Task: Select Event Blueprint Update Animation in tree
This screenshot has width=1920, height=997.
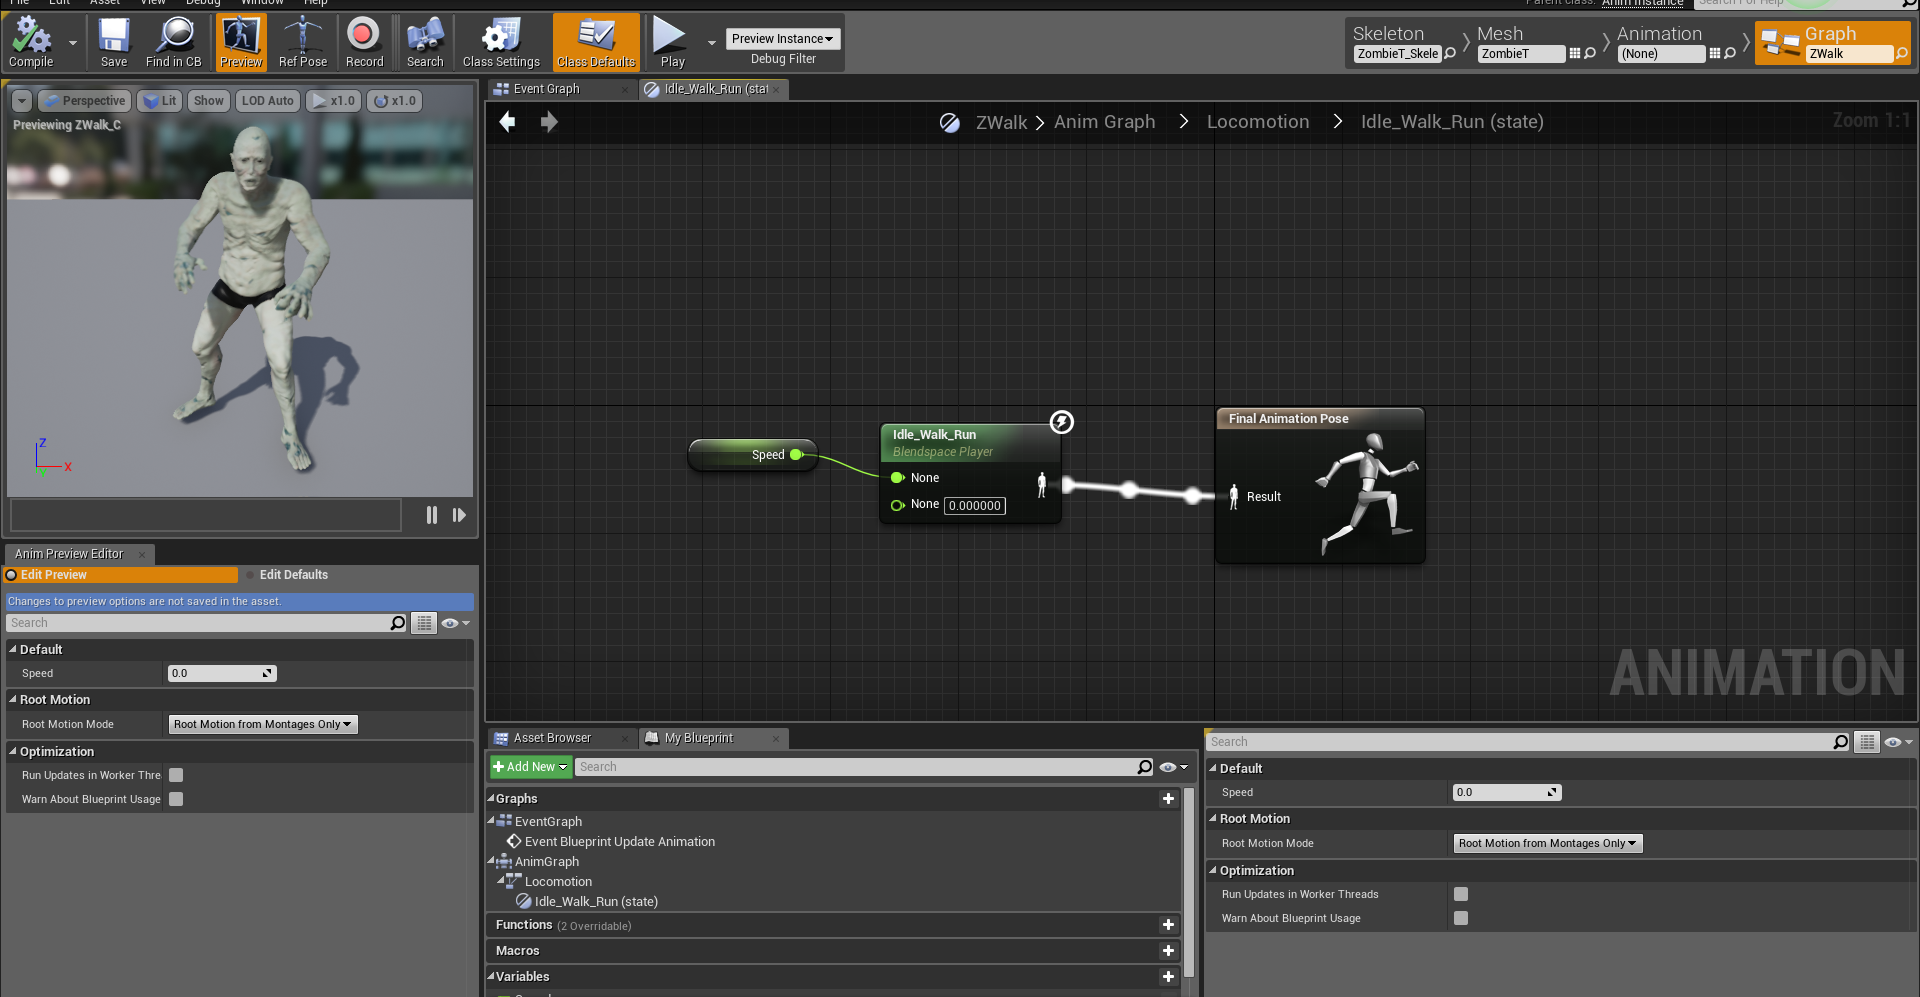Action: [x=620, y=842]
